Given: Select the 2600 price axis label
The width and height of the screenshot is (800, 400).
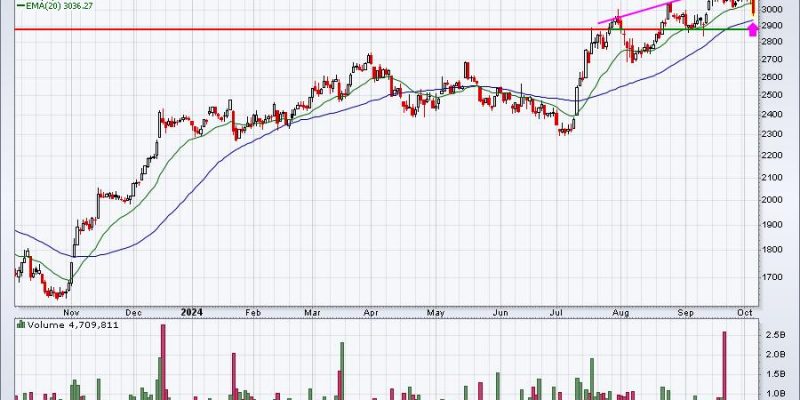Looking at the screenshot, I should [x=773, y=77].
